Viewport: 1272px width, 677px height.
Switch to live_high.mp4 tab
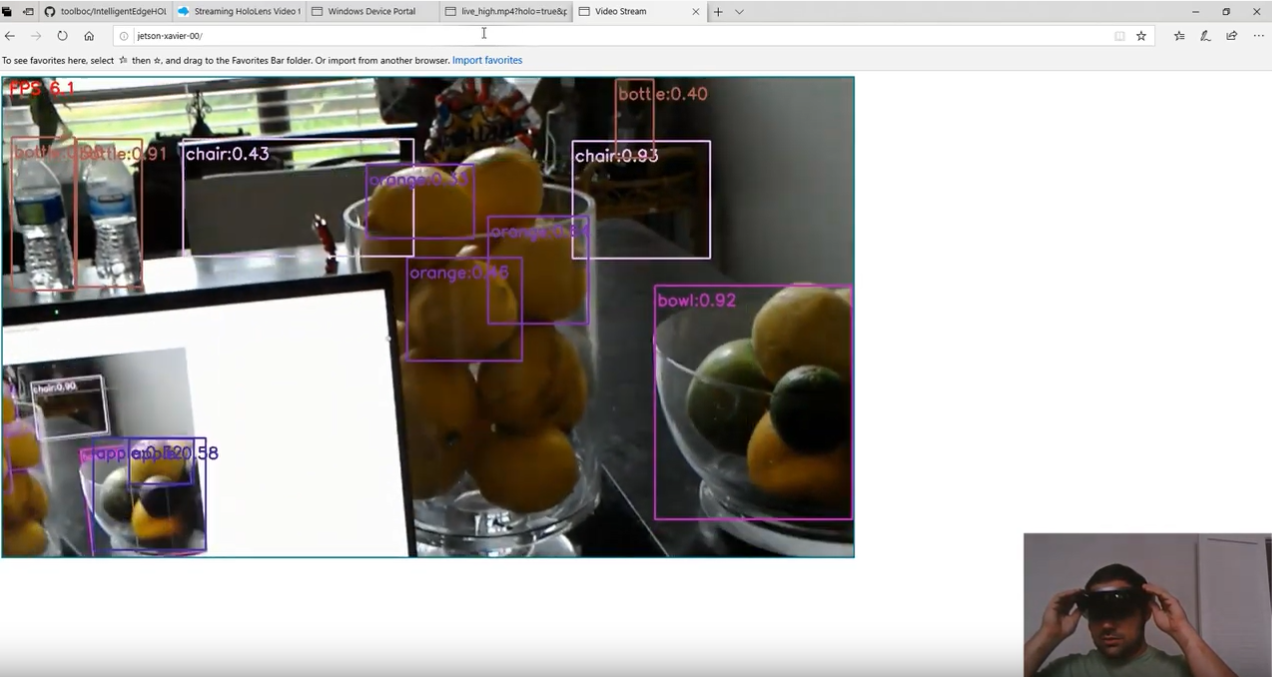[506, 12]
